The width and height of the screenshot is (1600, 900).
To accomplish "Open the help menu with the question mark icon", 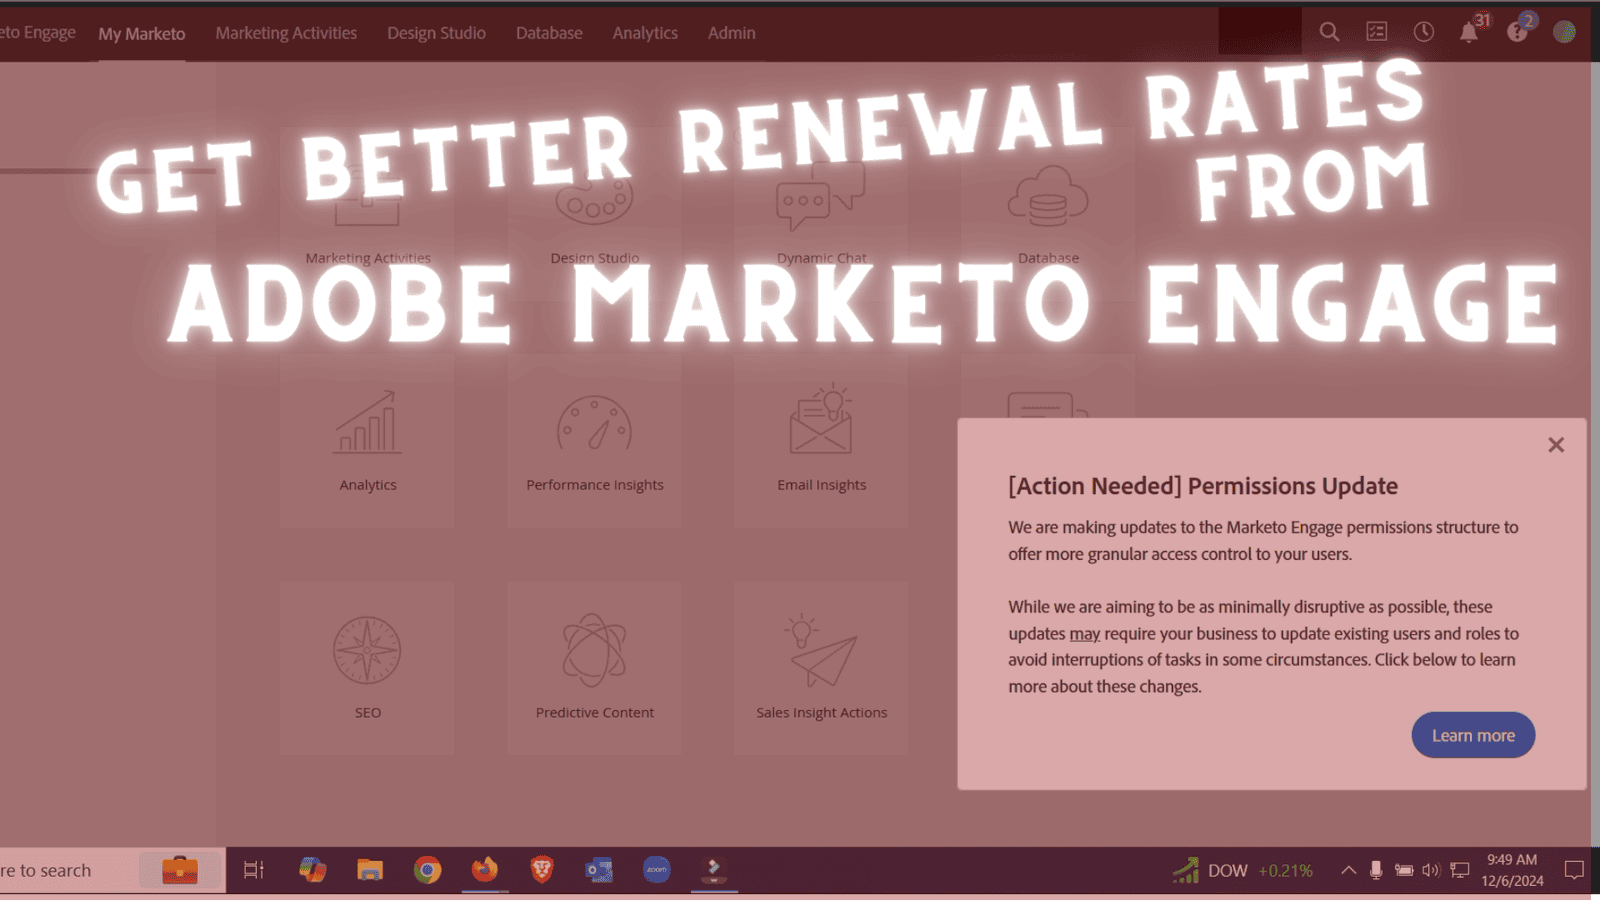I will pos(1516,32).
